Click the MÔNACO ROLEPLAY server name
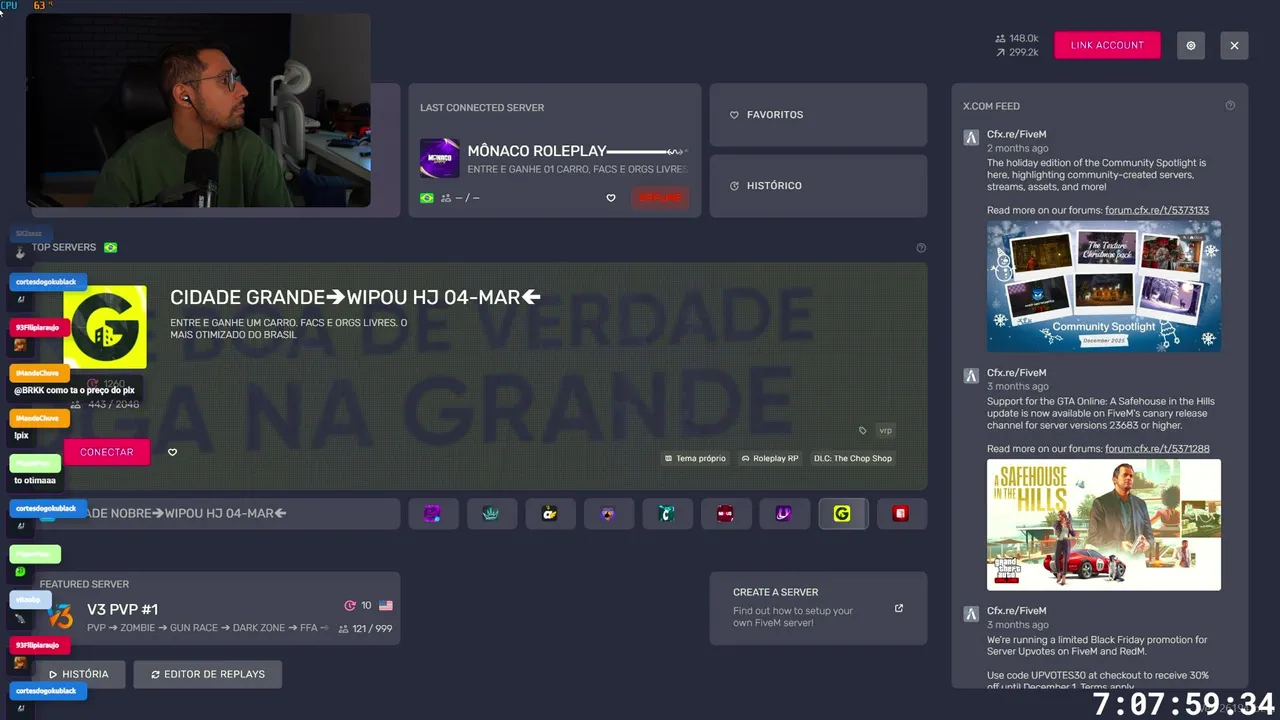The image size is (1280, 720). (537, 151)
